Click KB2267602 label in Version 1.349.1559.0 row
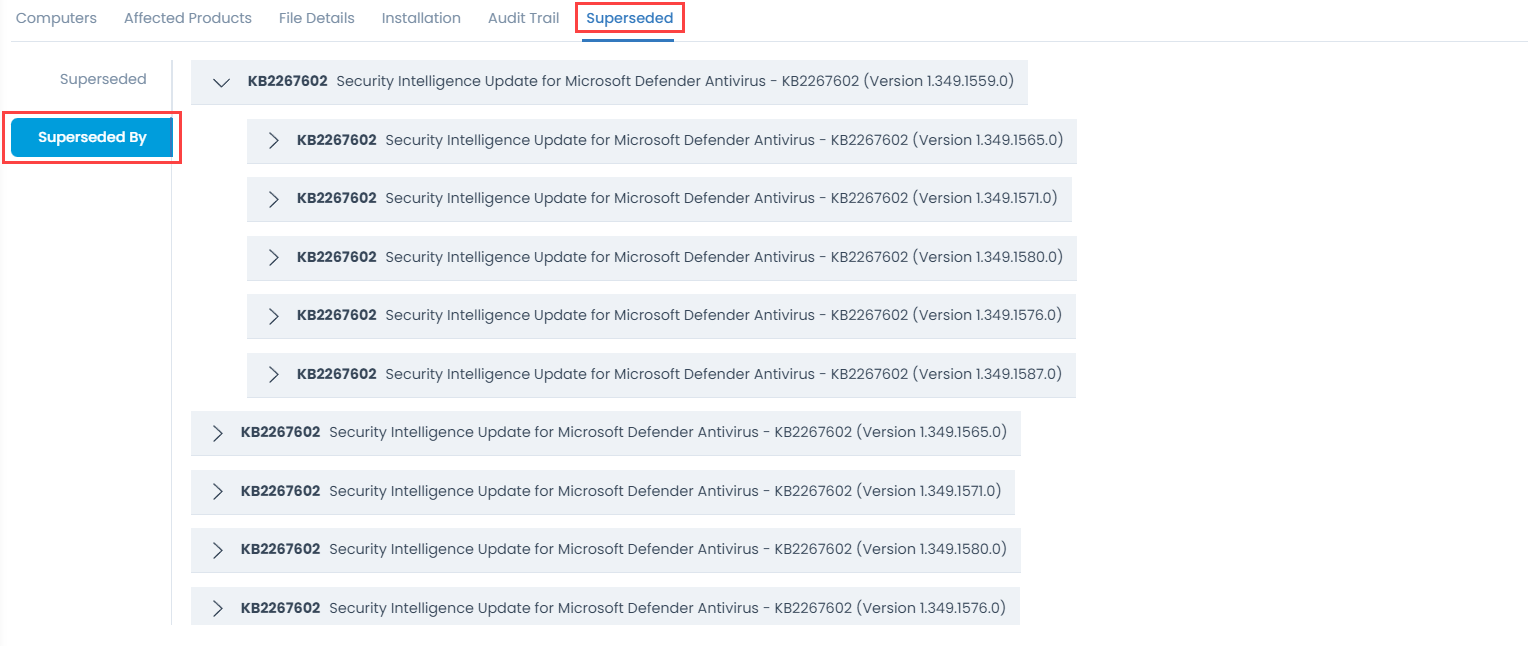1535x646 pixels. tap(287, 82)
